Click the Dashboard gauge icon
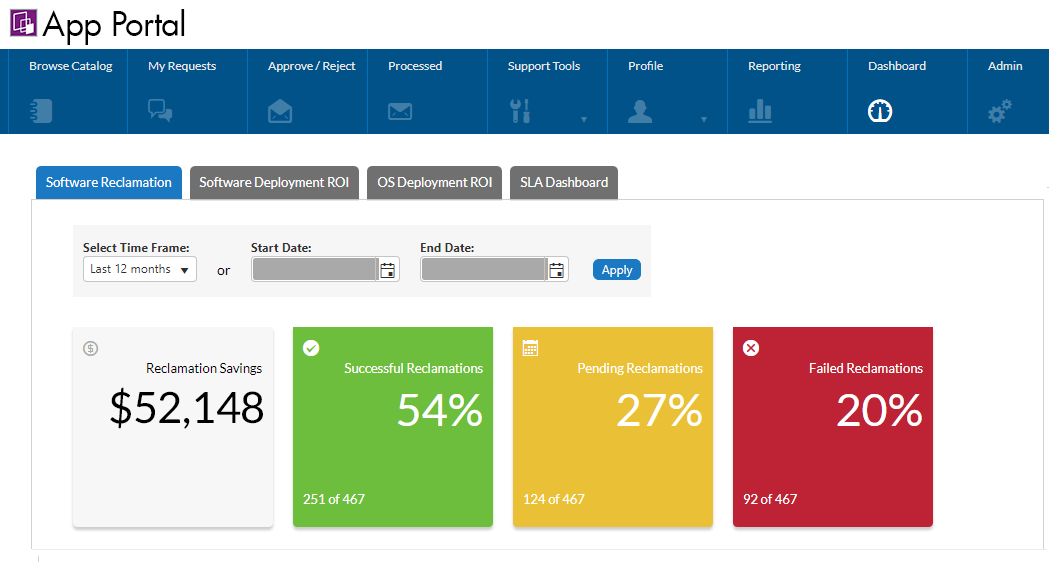 tap(880, 111)
